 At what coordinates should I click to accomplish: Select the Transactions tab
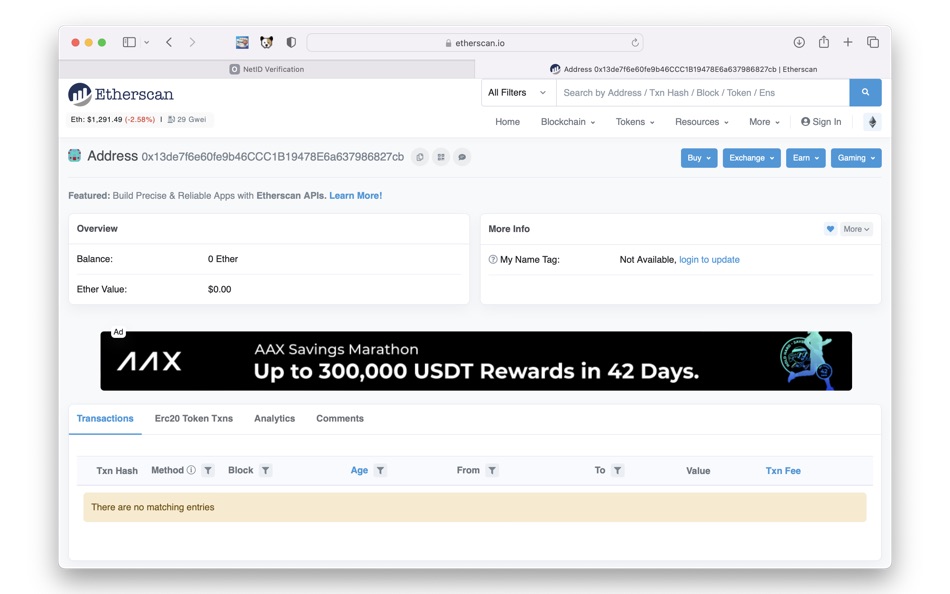tap(105, 419)
